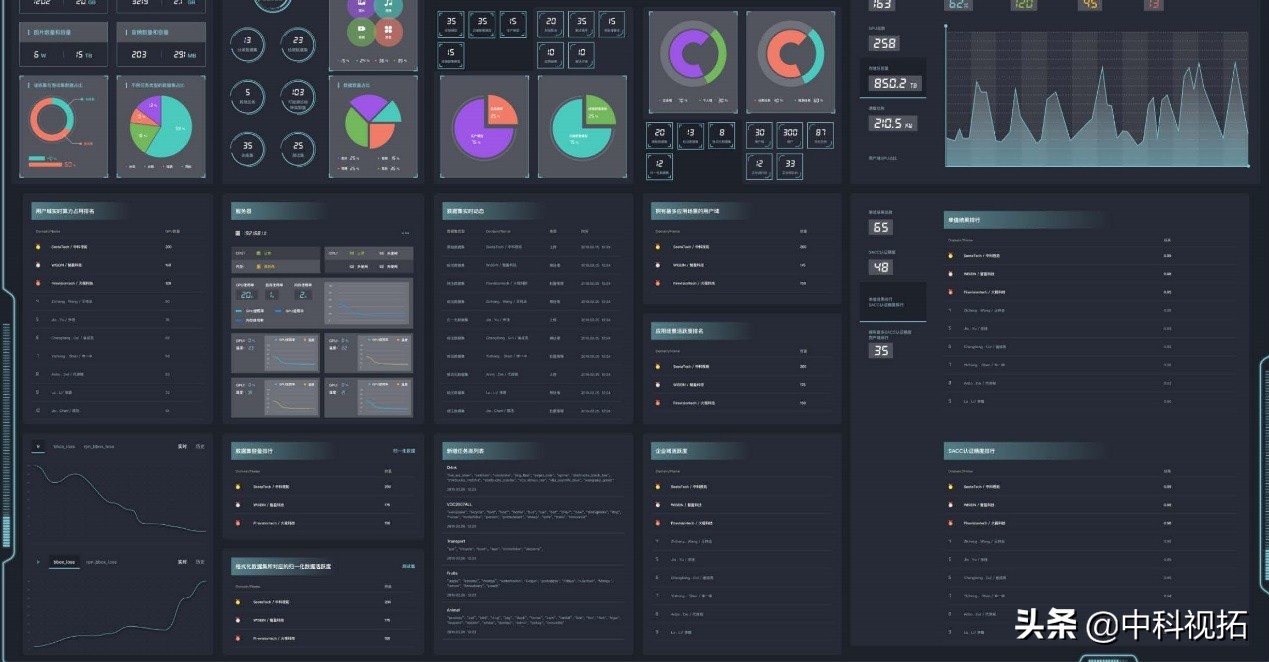Click the large area chart at top right
1269x662 pixels.
1097,96
